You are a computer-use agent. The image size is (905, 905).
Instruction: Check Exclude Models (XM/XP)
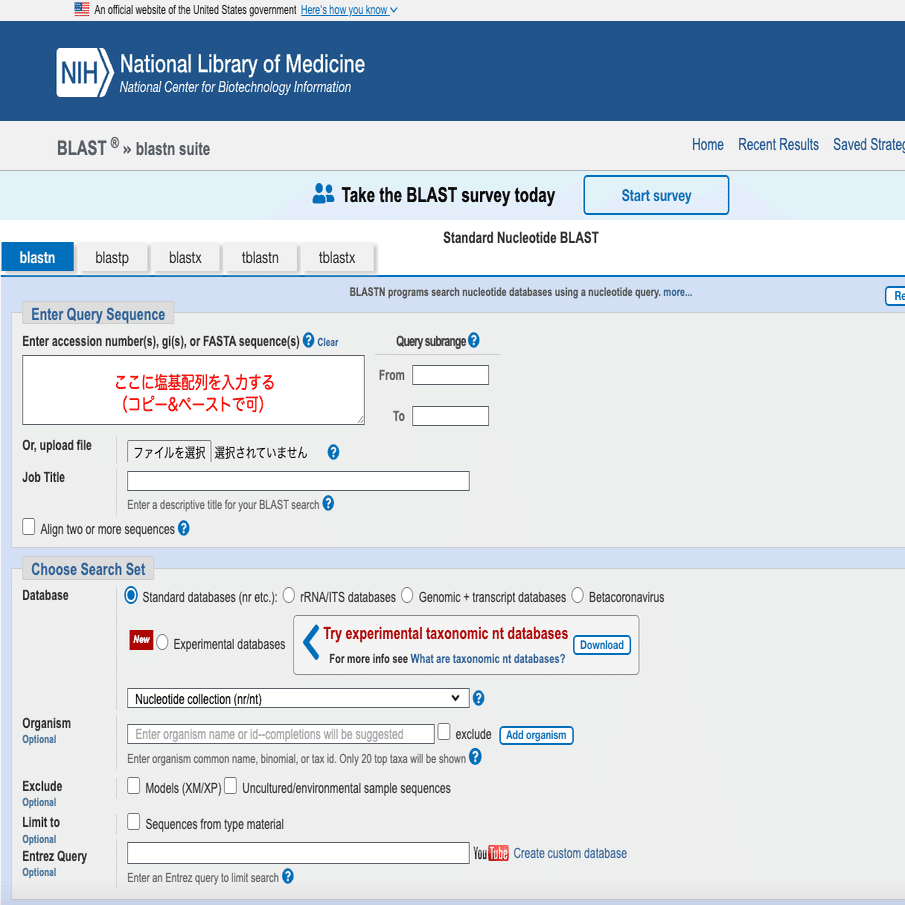click(133, 786)
